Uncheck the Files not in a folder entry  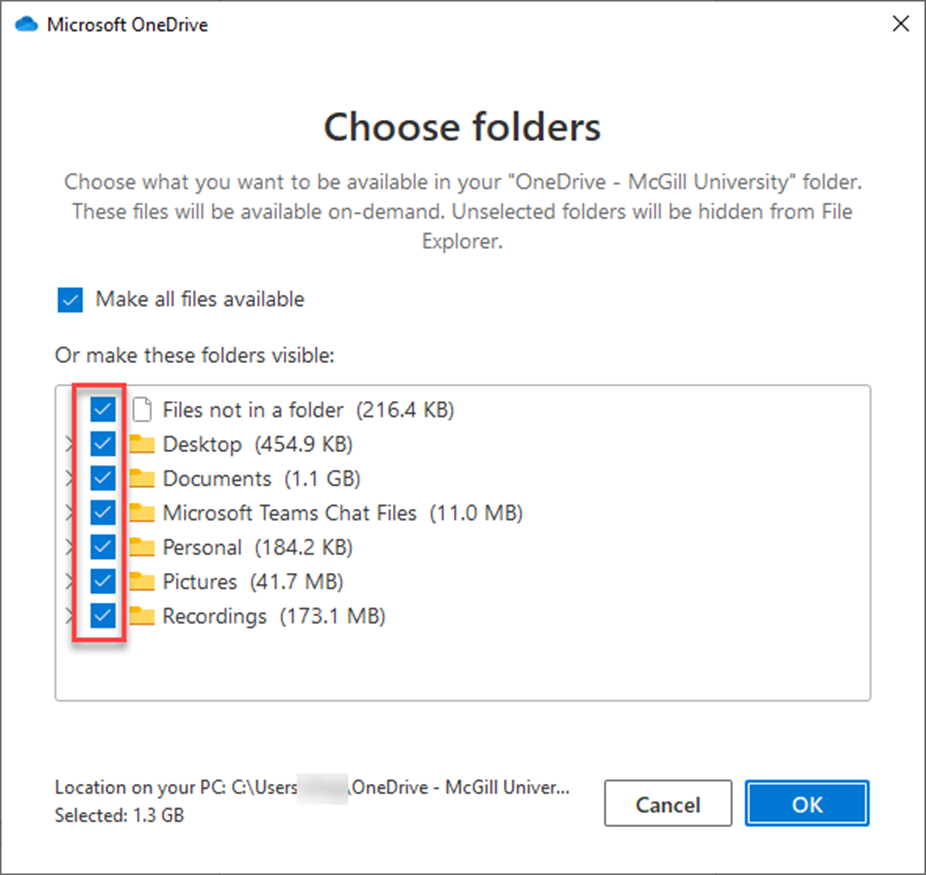click(x=103, y=409)
